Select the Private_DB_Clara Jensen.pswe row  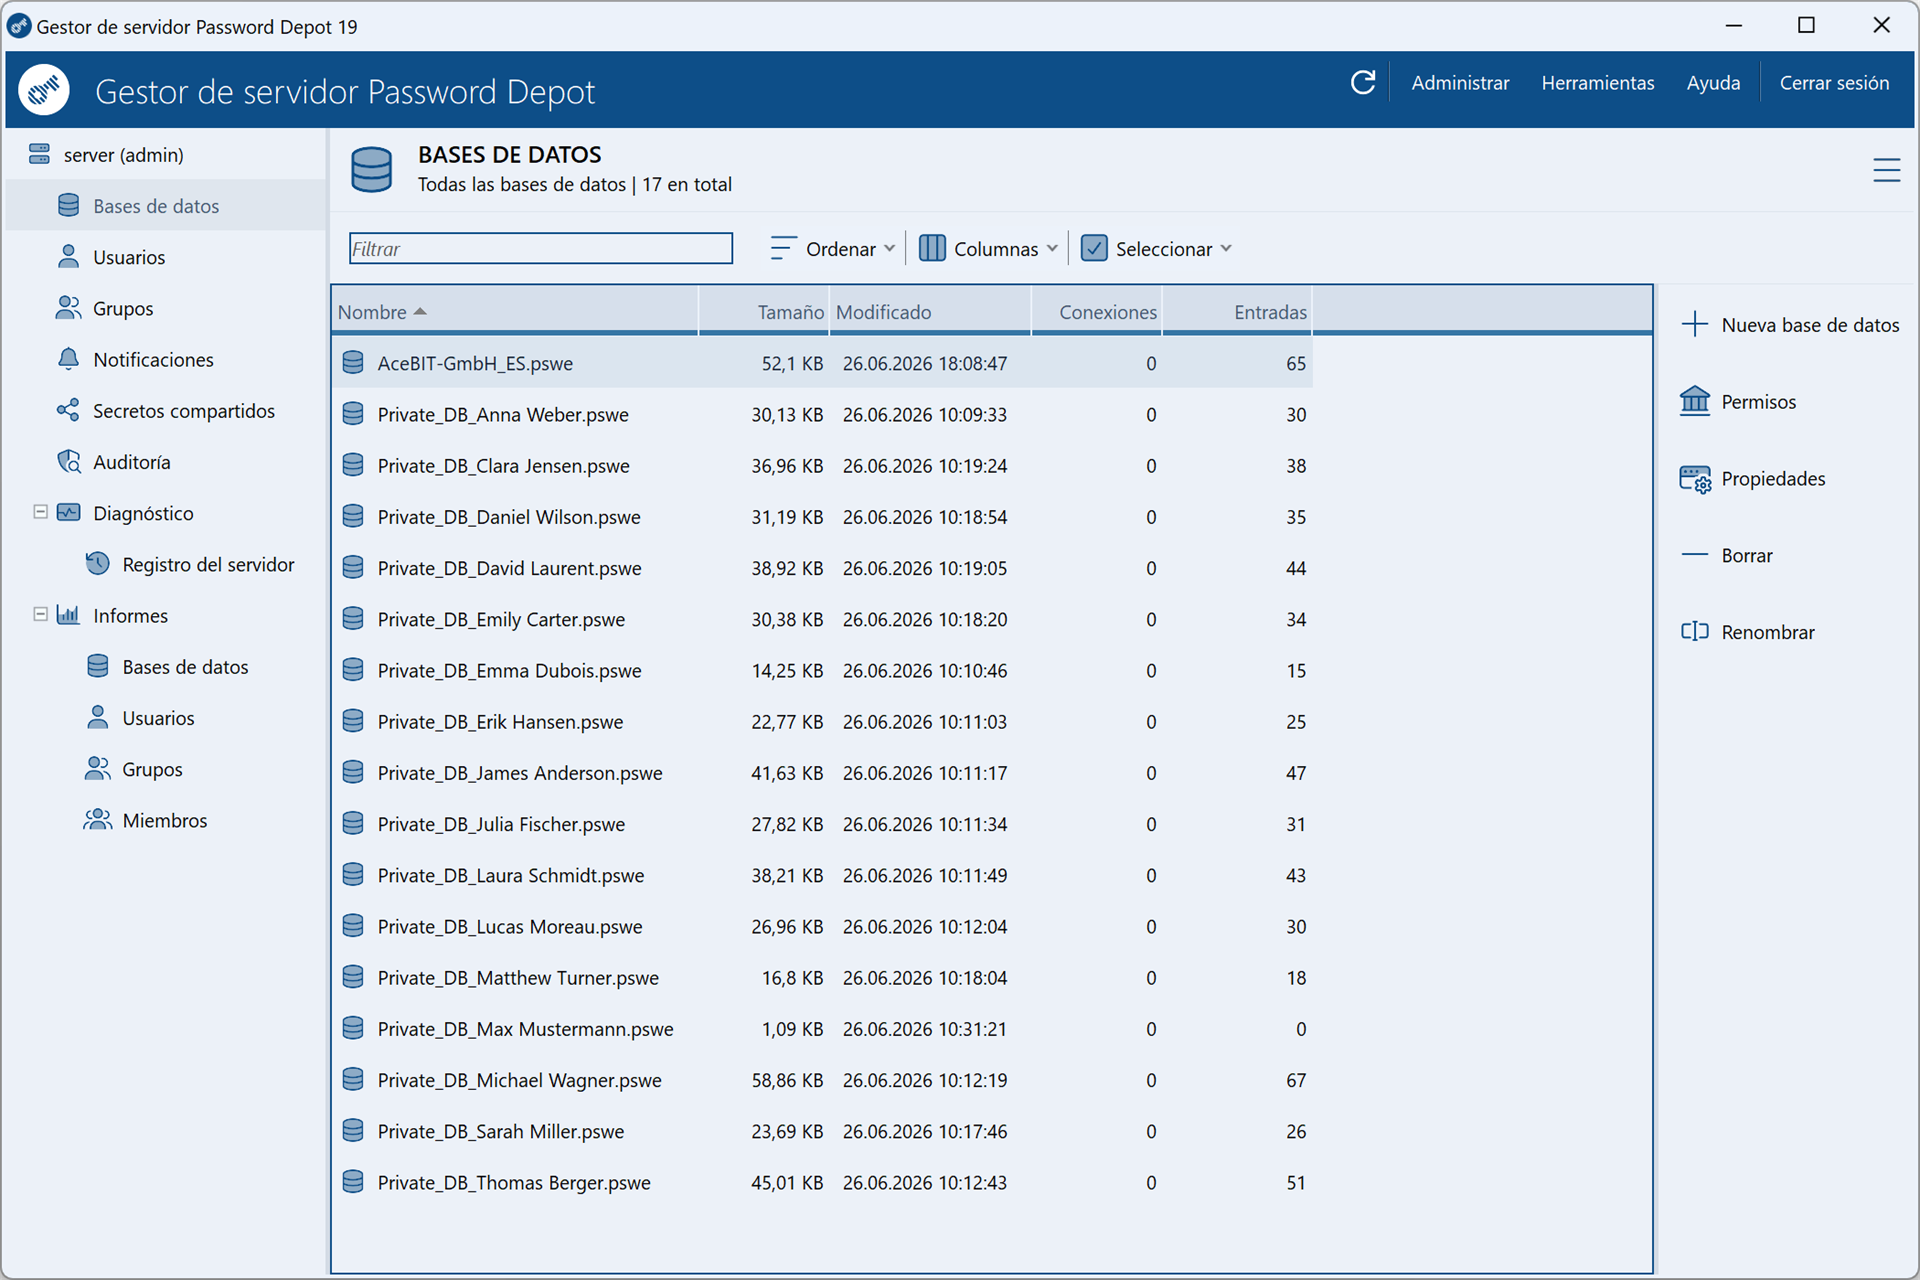tap(822, 466)
